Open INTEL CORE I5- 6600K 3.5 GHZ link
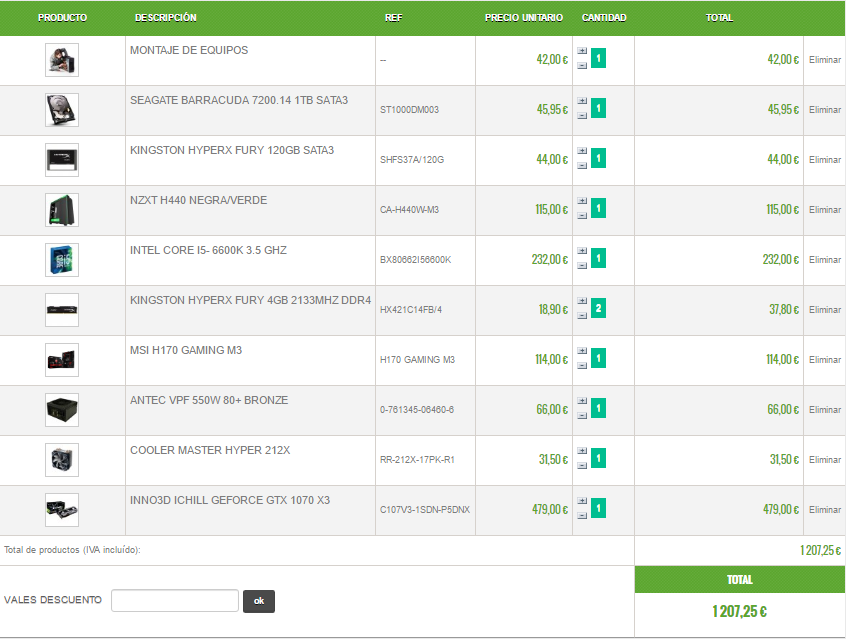 pos(208,250)
